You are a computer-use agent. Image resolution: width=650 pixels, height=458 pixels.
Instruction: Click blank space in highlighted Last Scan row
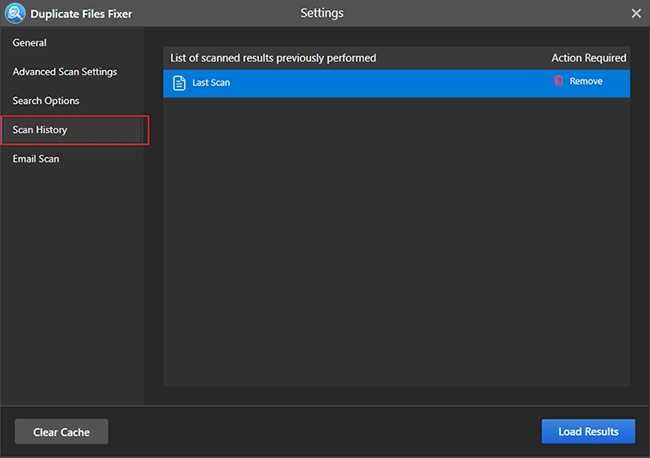(390, 83)
